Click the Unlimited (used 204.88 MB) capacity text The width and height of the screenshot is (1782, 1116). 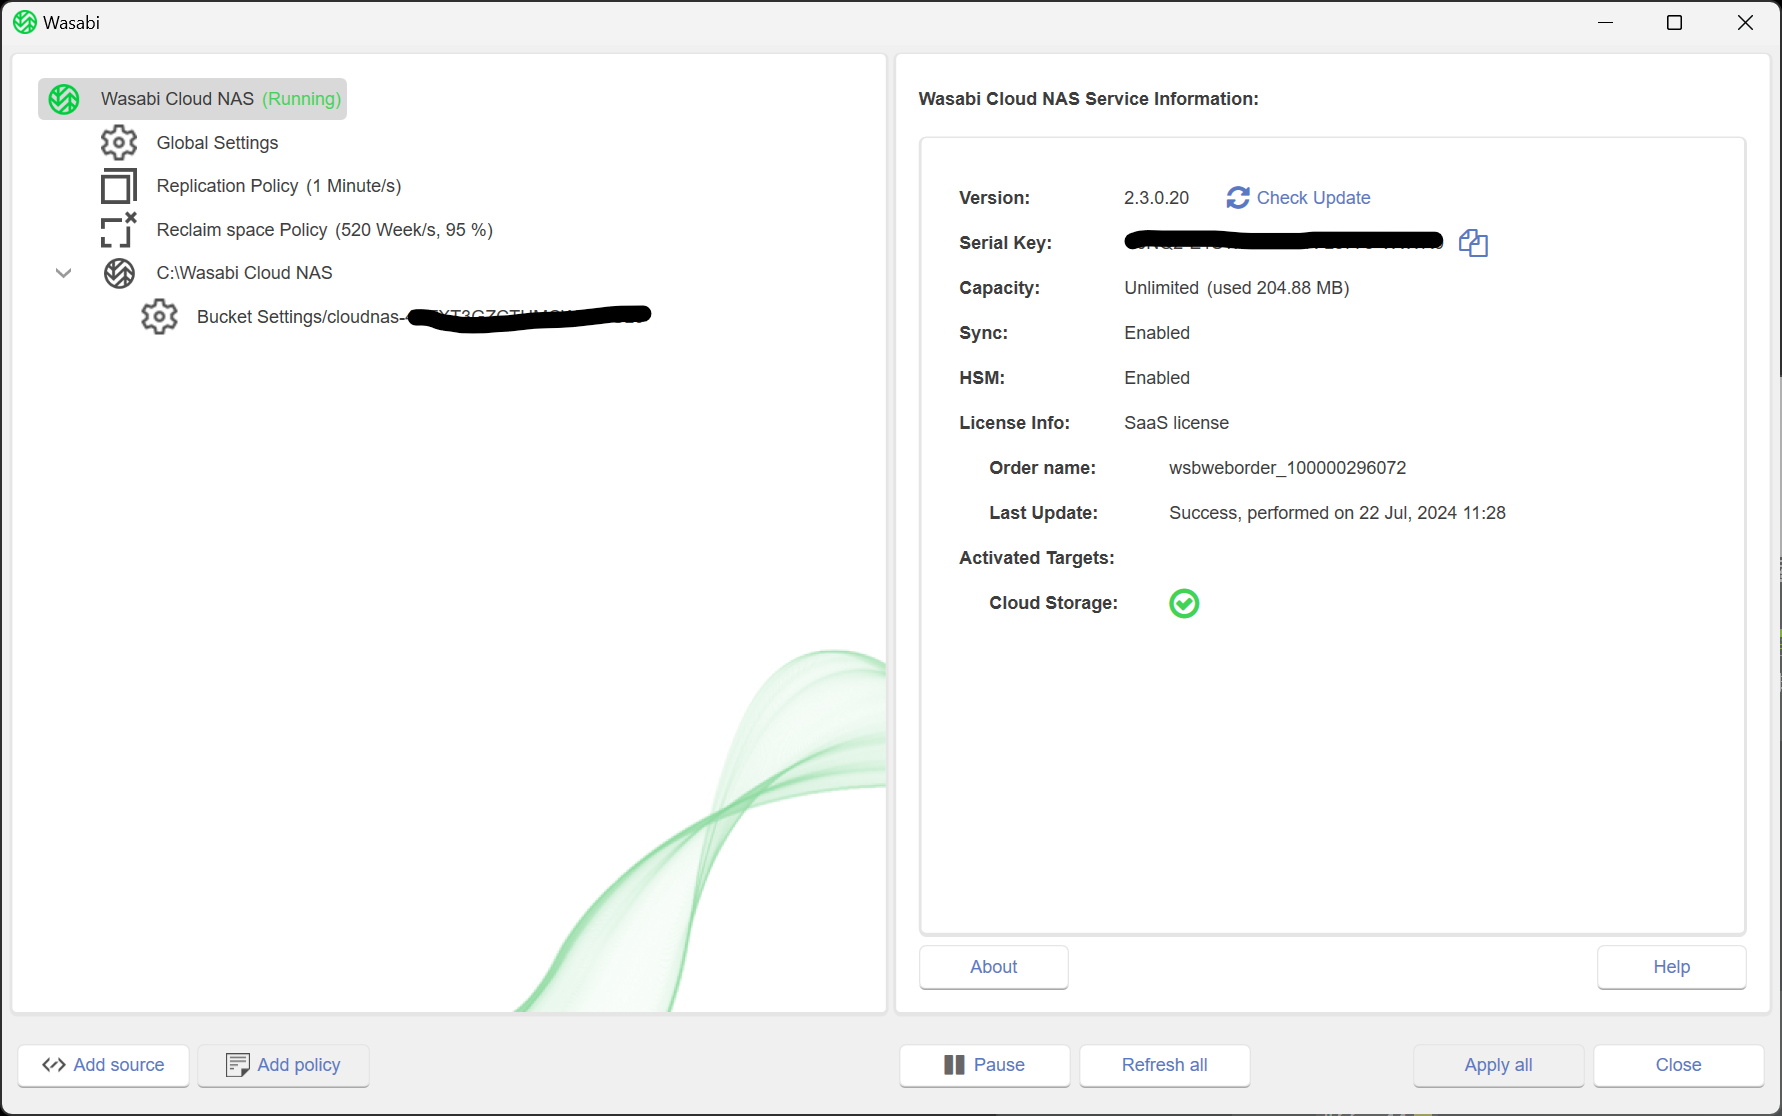(1237, 288)
